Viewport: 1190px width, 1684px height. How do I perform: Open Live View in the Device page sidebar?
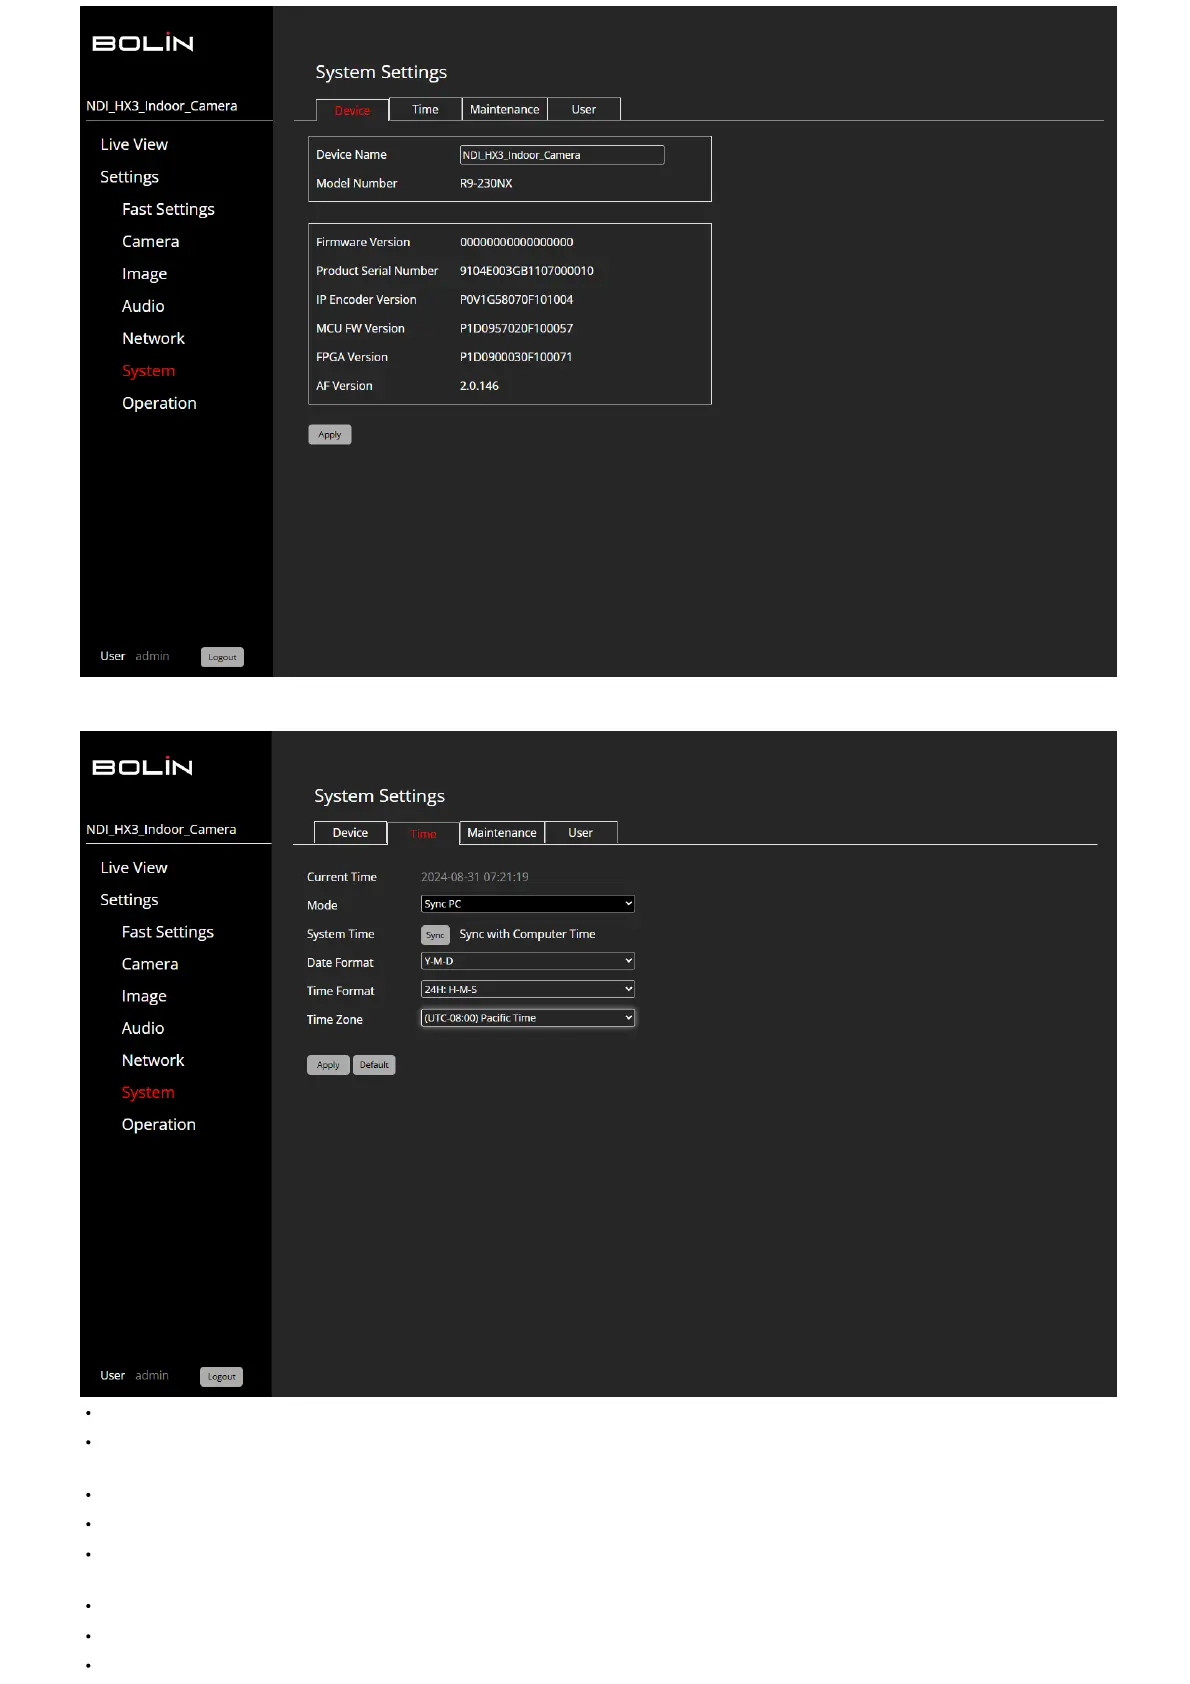[x=134, y=145]
